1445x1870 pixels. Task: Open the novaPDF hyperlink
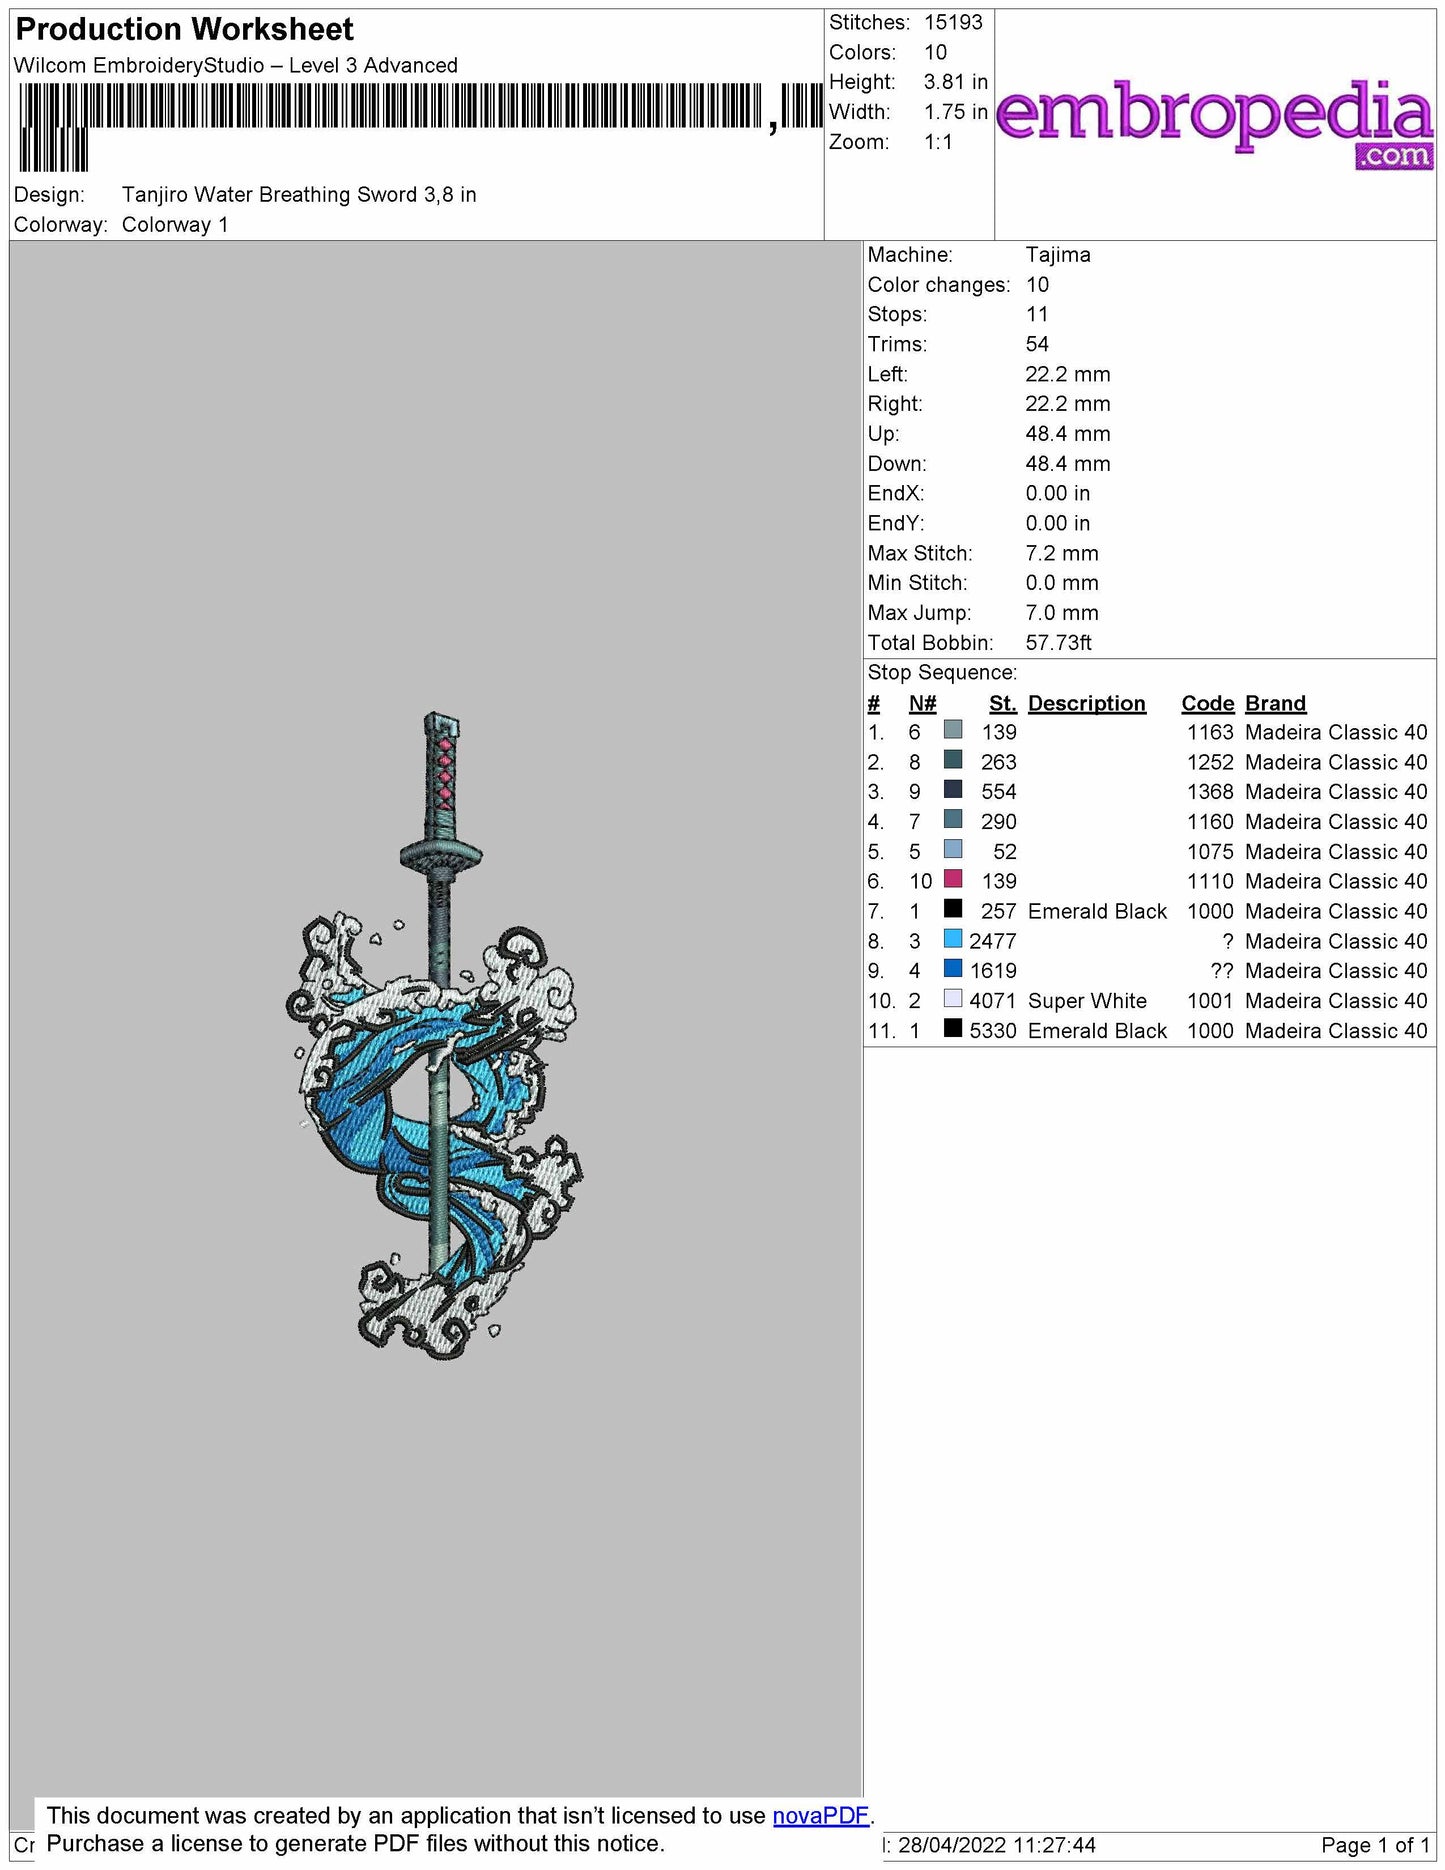pyautogui.click(x=820, y=1815)
